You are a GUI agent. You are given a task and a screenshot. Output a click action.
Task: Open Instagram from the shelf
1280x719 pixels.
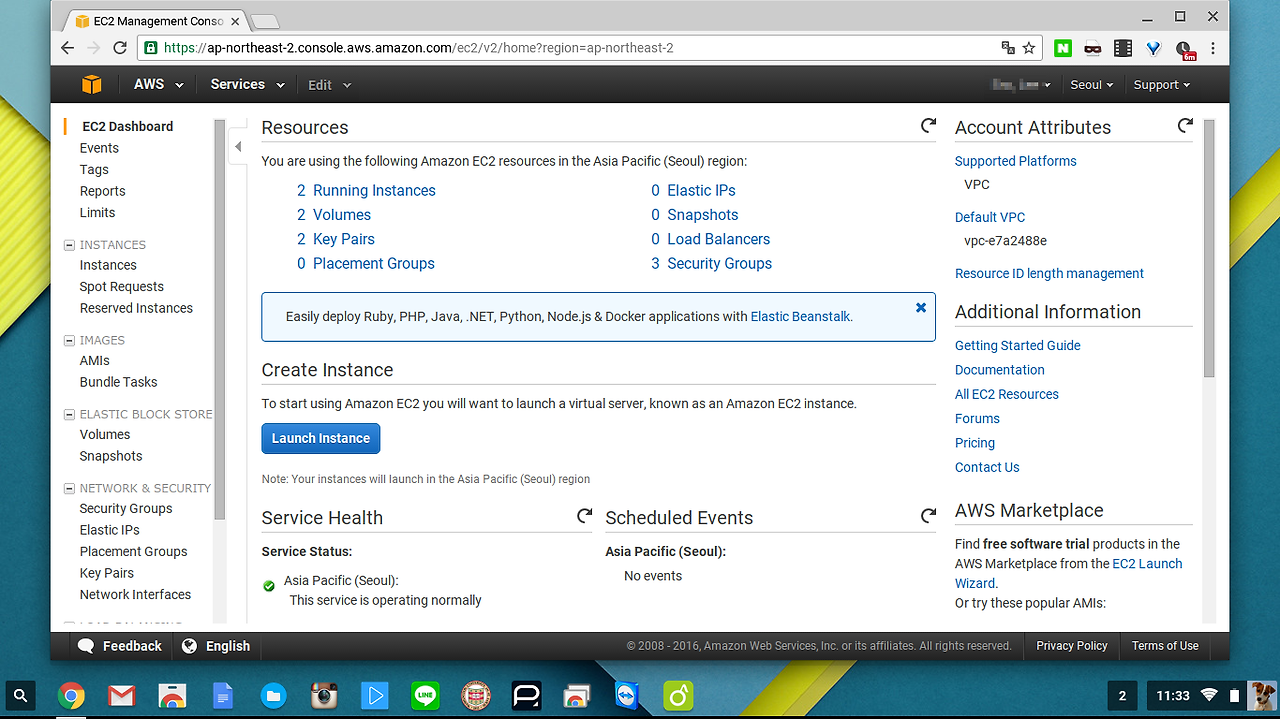(x=324, y=696)
